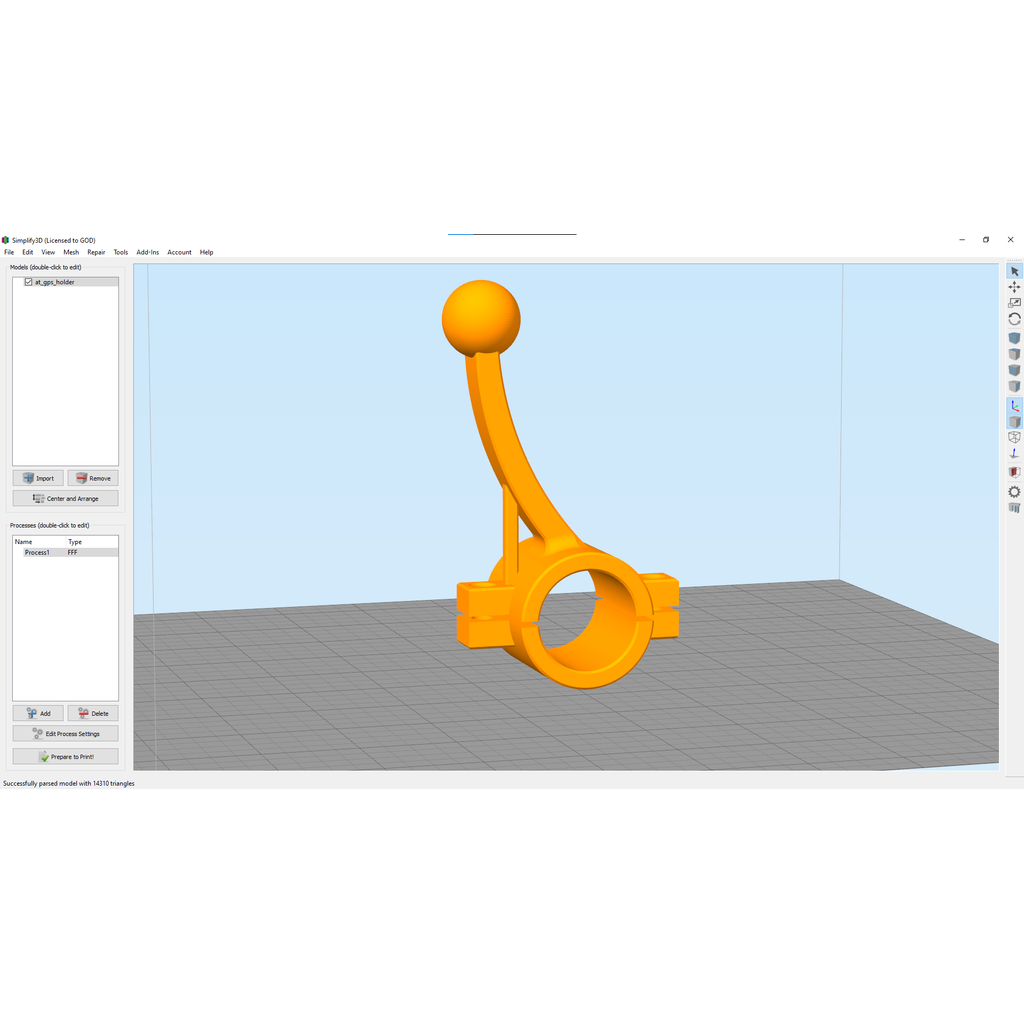Open machine control panel gear icon

(x=1014, y=492)
